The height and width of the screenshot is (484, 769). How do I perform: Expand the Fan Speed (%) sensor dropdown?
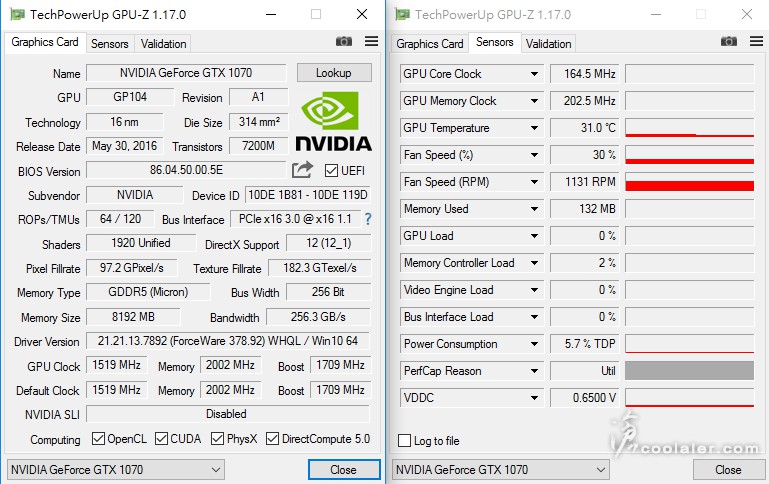pyautogui.click(x=534, y=155)
